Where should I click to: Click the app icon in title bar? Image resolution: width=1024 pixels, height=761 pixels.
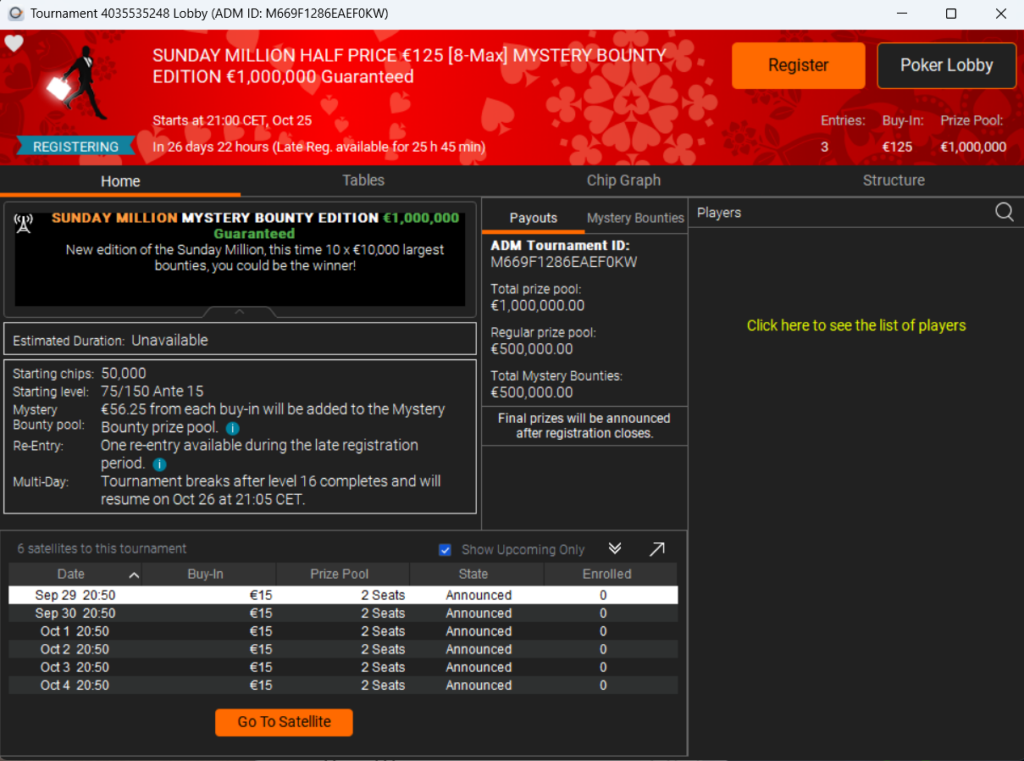point(16,13)
